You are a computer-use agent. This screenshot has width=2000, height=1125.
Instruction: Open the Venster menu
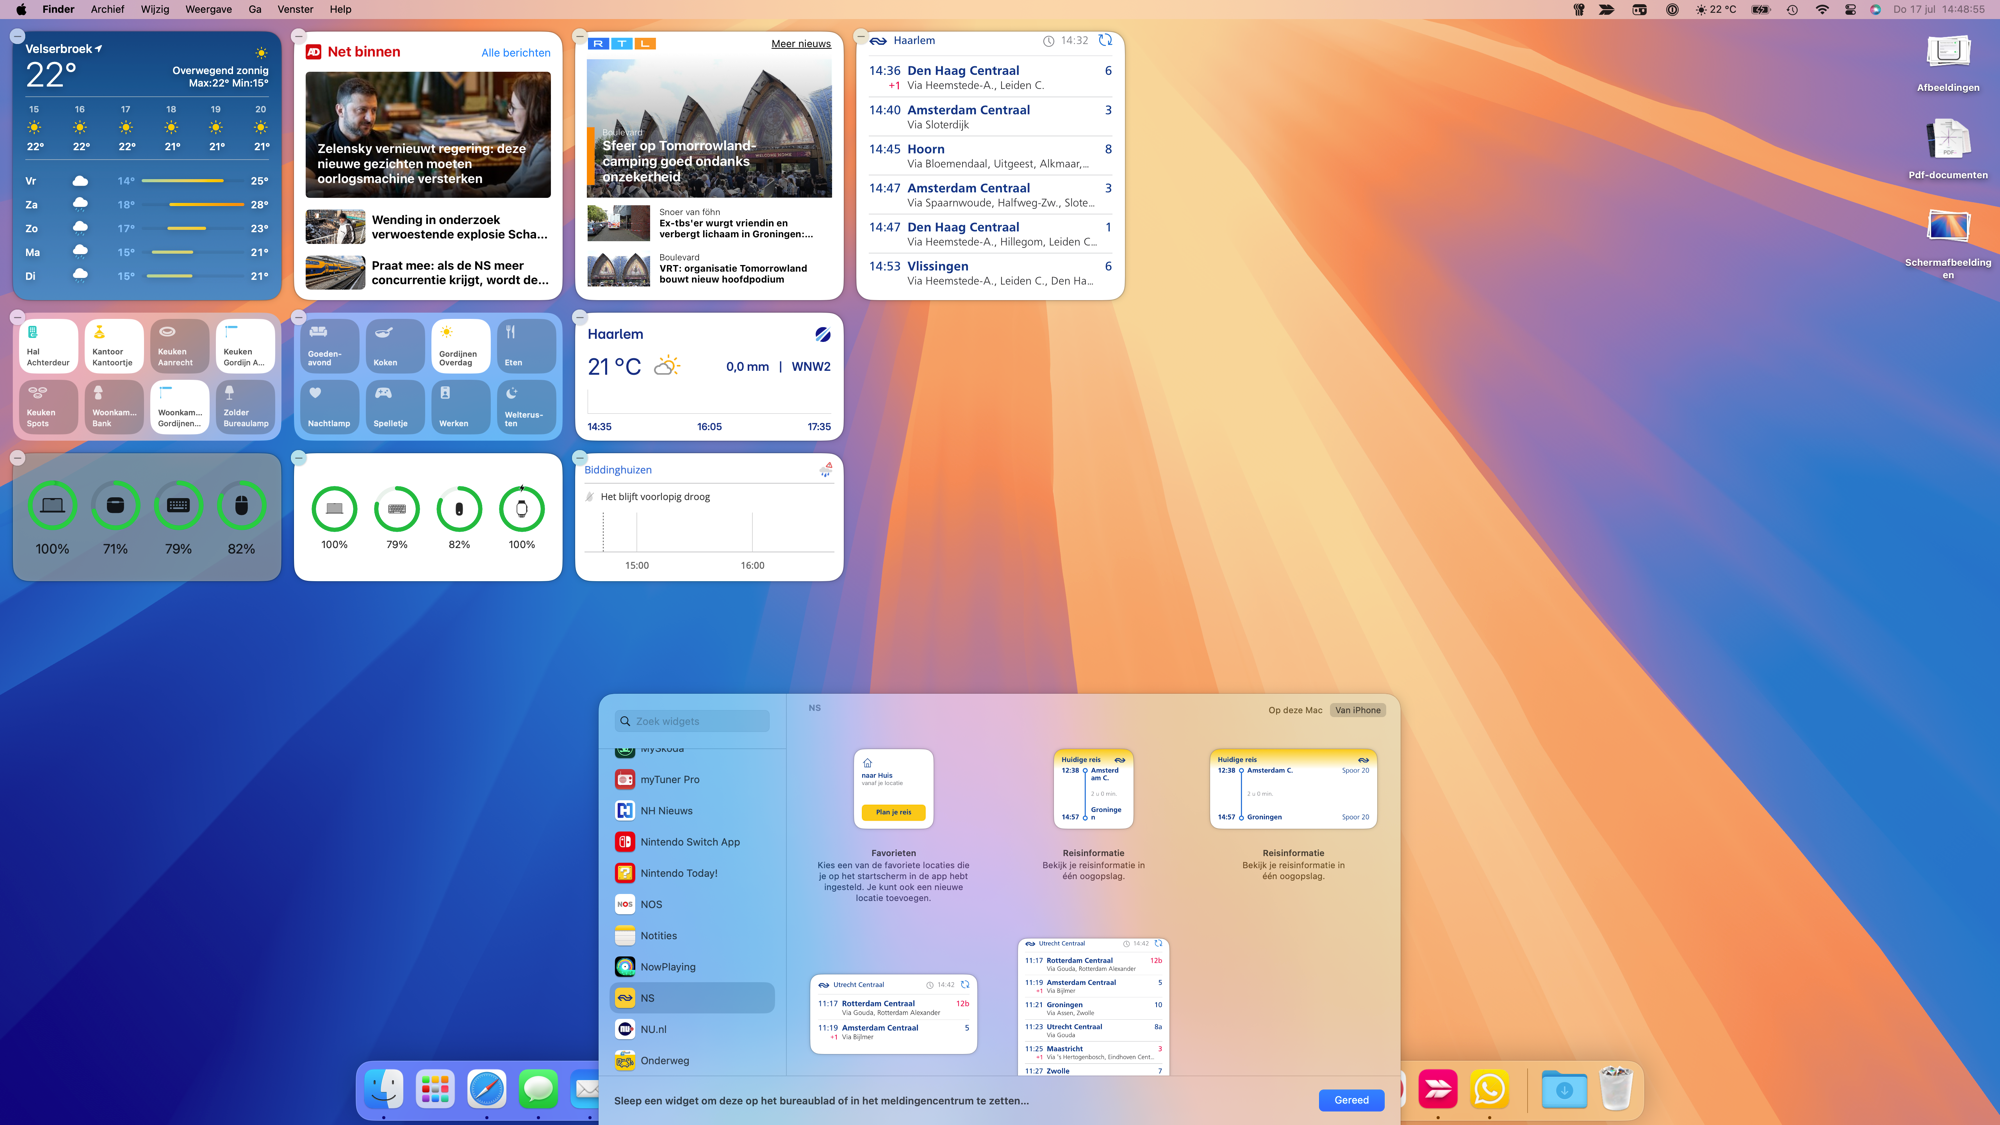tap(295, 9)
